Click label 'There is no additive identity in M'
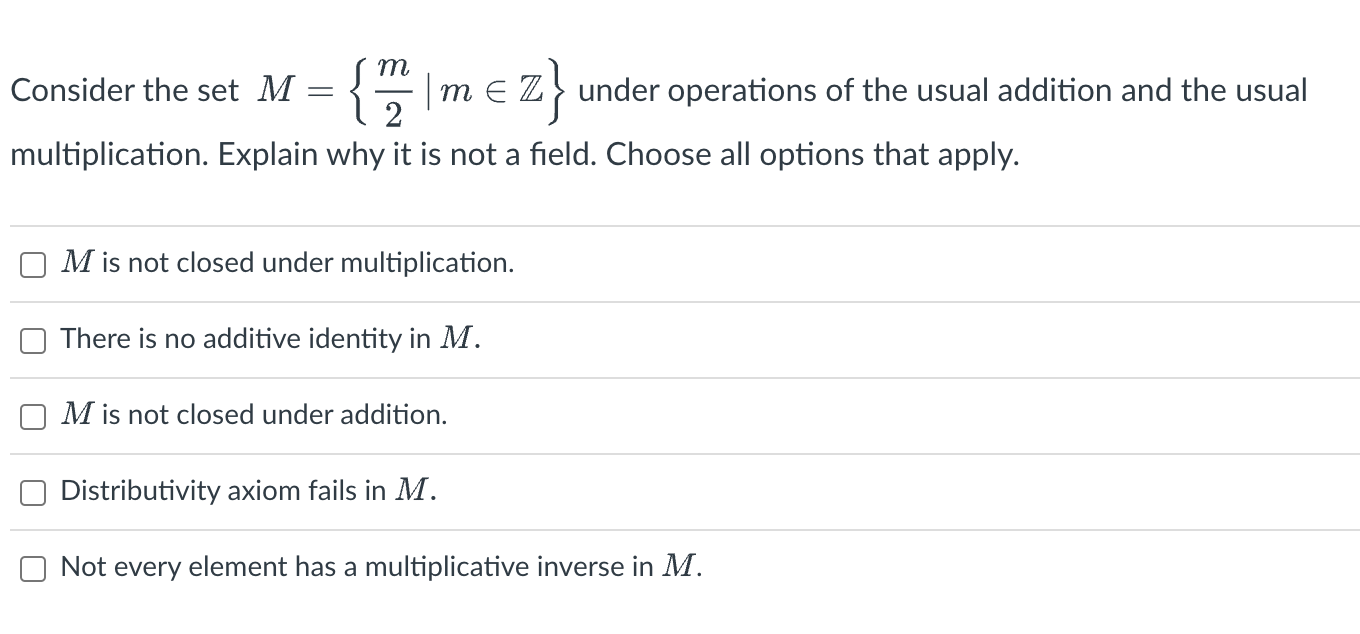 pos(270,339)
